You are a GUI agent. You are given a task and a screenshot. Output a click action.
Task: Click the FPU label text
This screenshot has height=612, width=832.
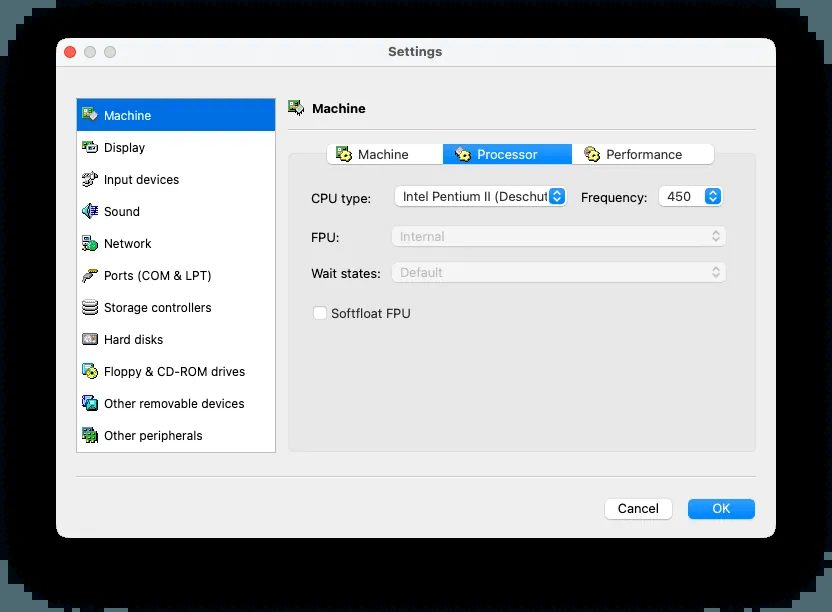click(325, 237)
